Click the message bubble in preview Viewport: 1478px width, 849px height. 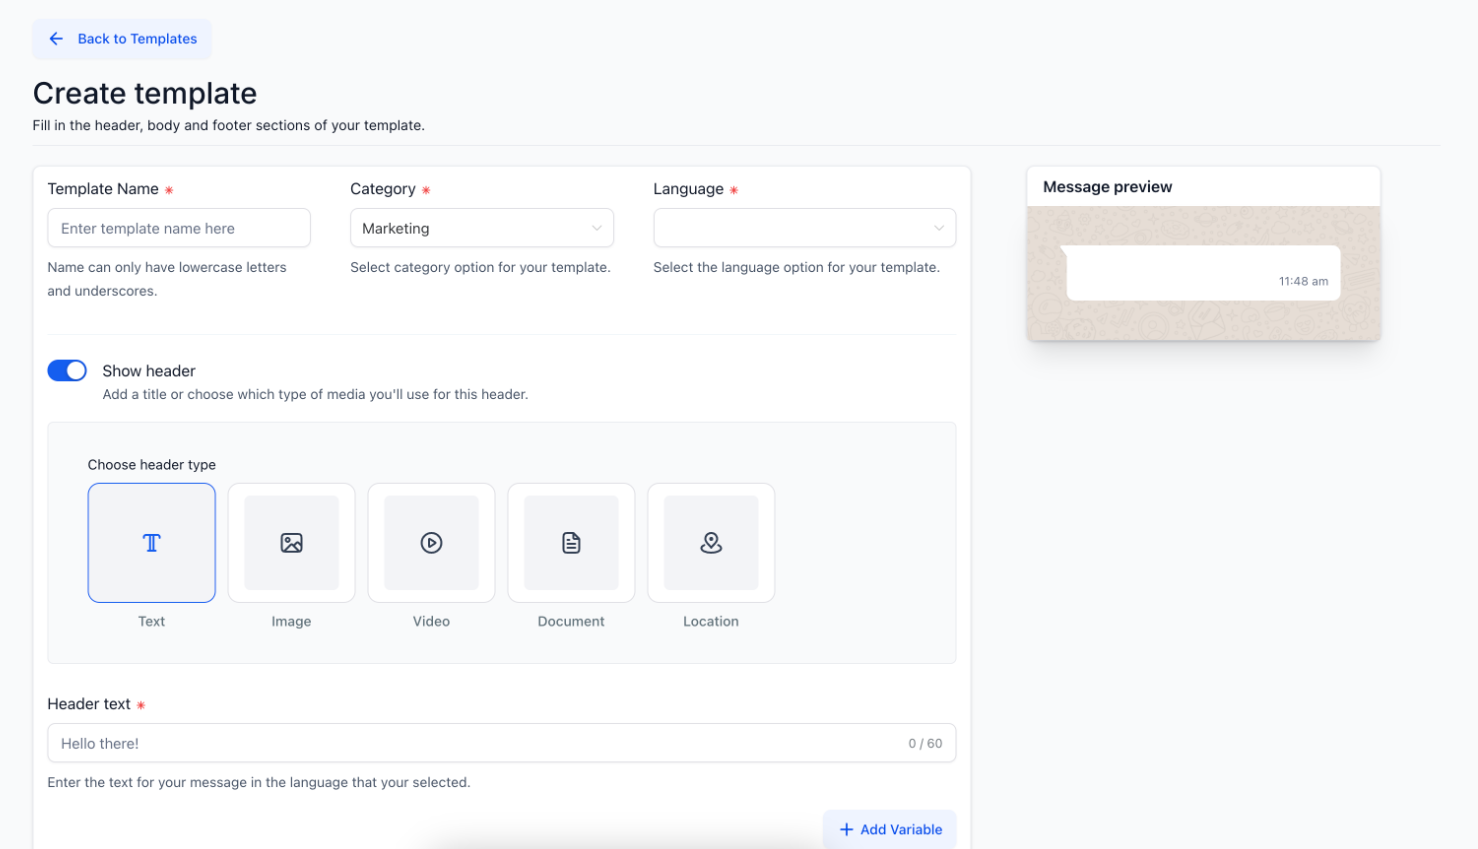(x=1203, y=273)
